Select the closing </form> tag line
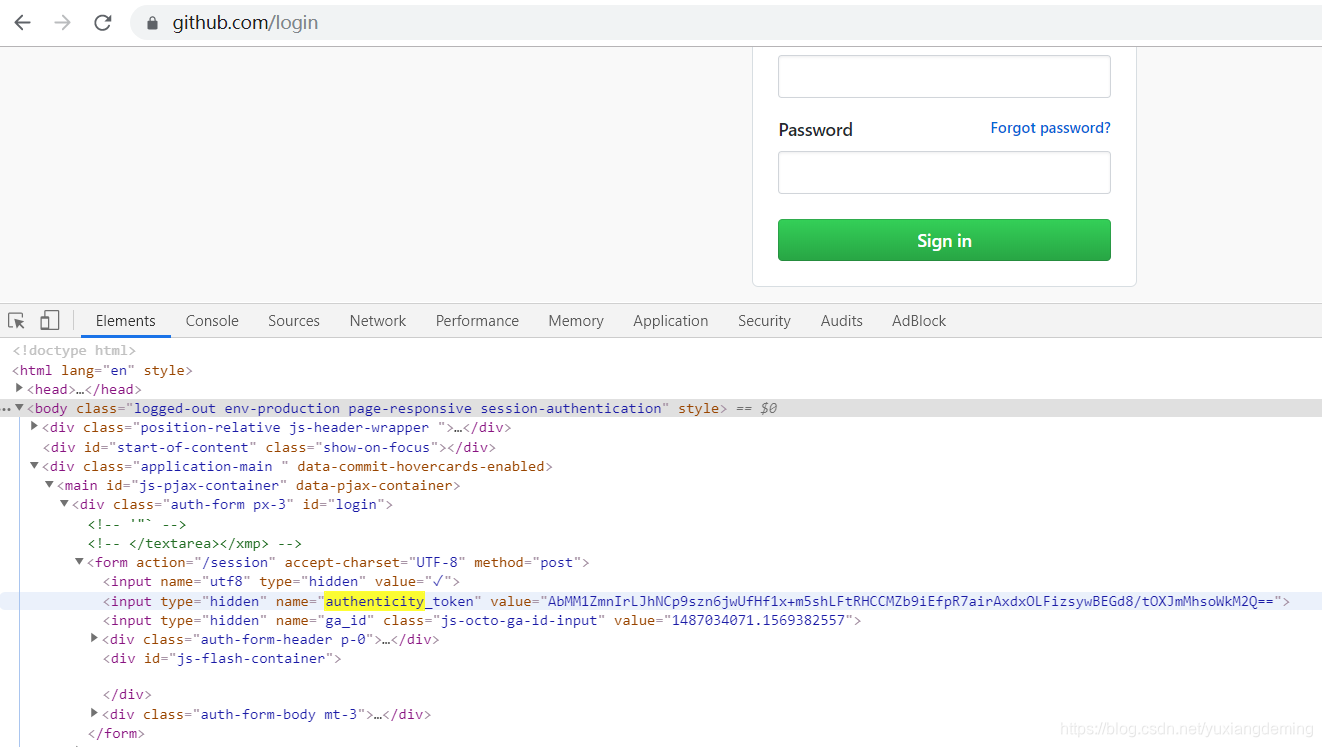The height and width of the screenshot is (747, 1322). (116, 733)
